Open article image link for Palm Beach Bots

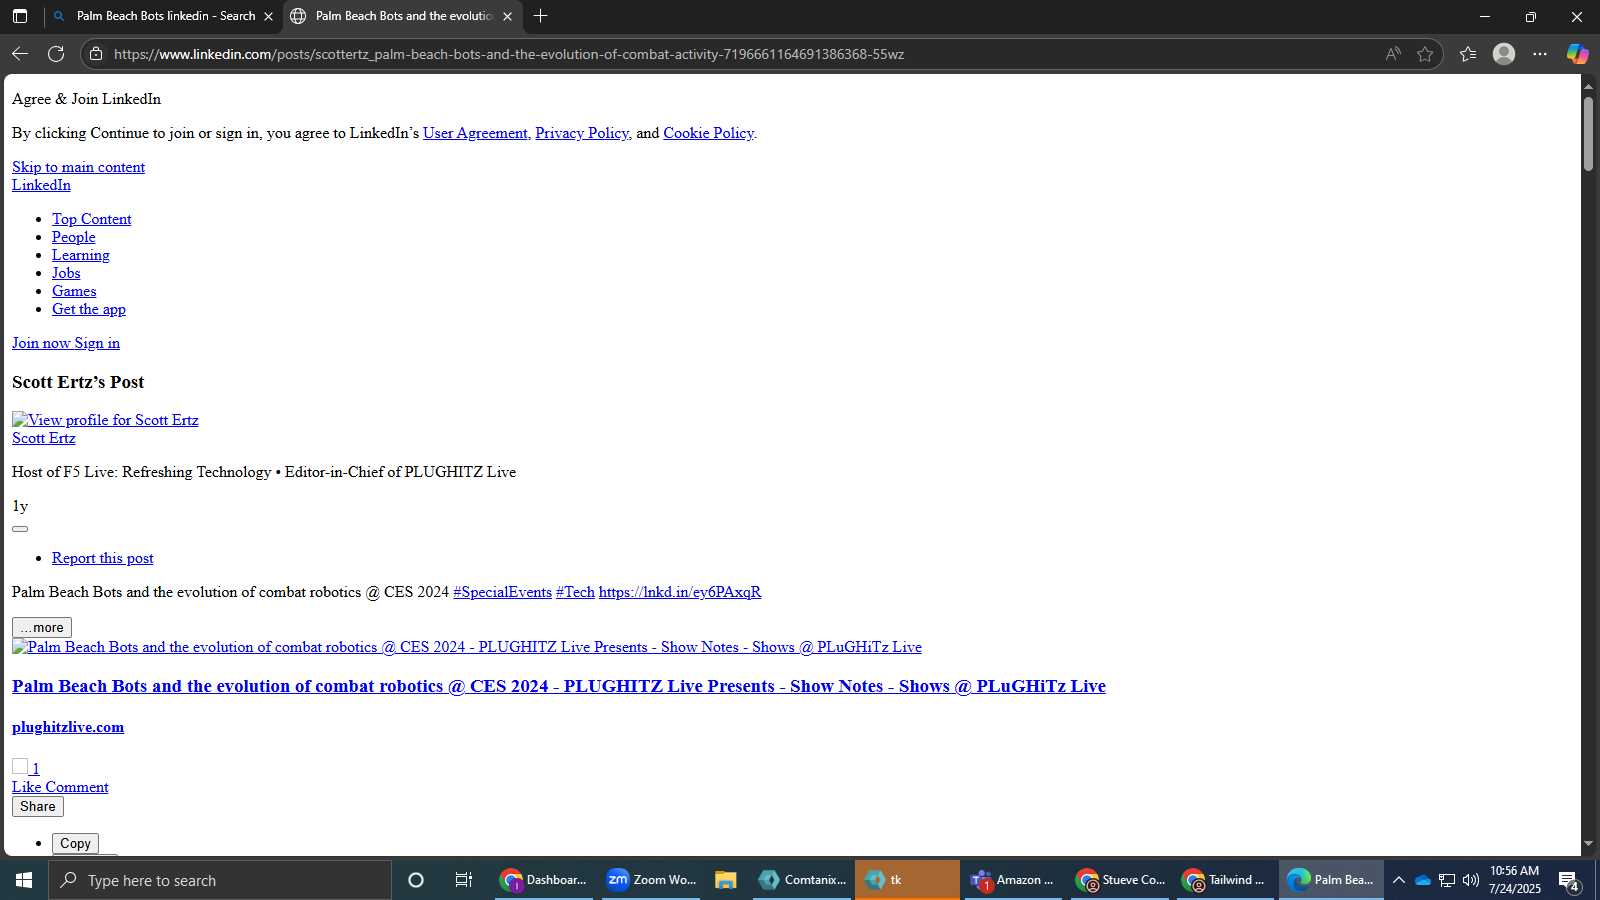(x=467, y=647)
